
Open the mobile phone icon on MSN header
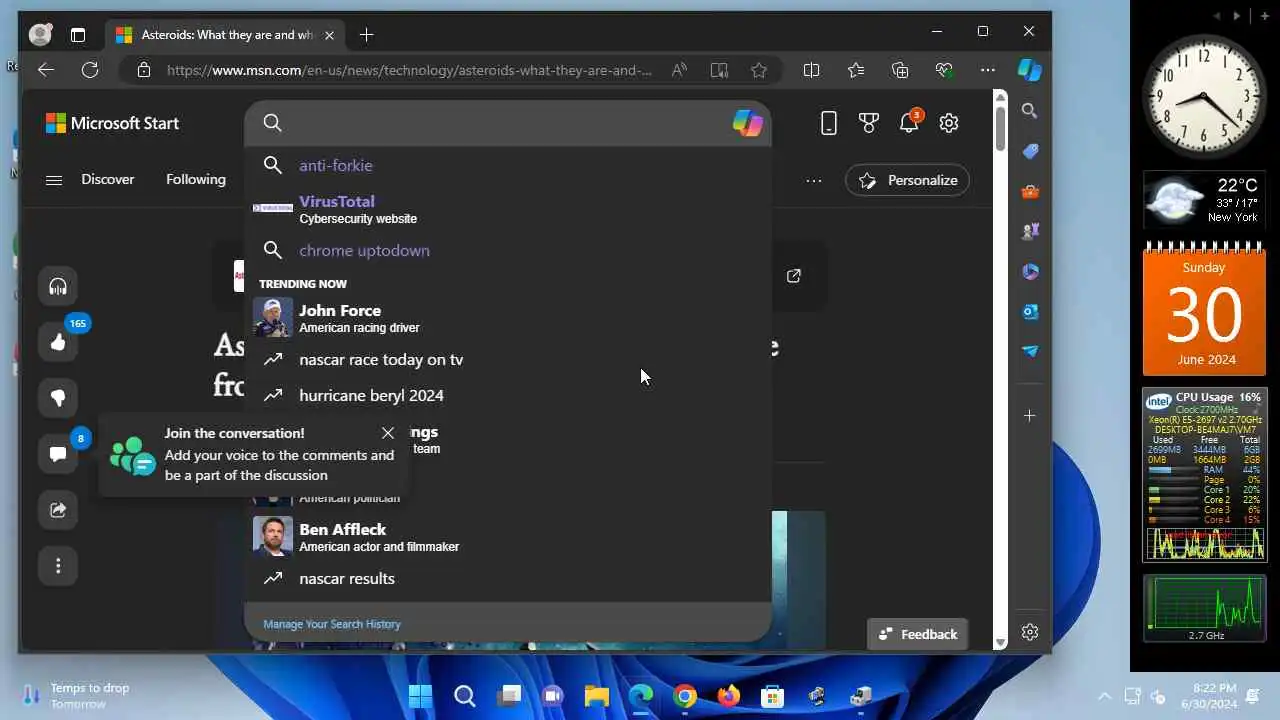click(828, 123)
